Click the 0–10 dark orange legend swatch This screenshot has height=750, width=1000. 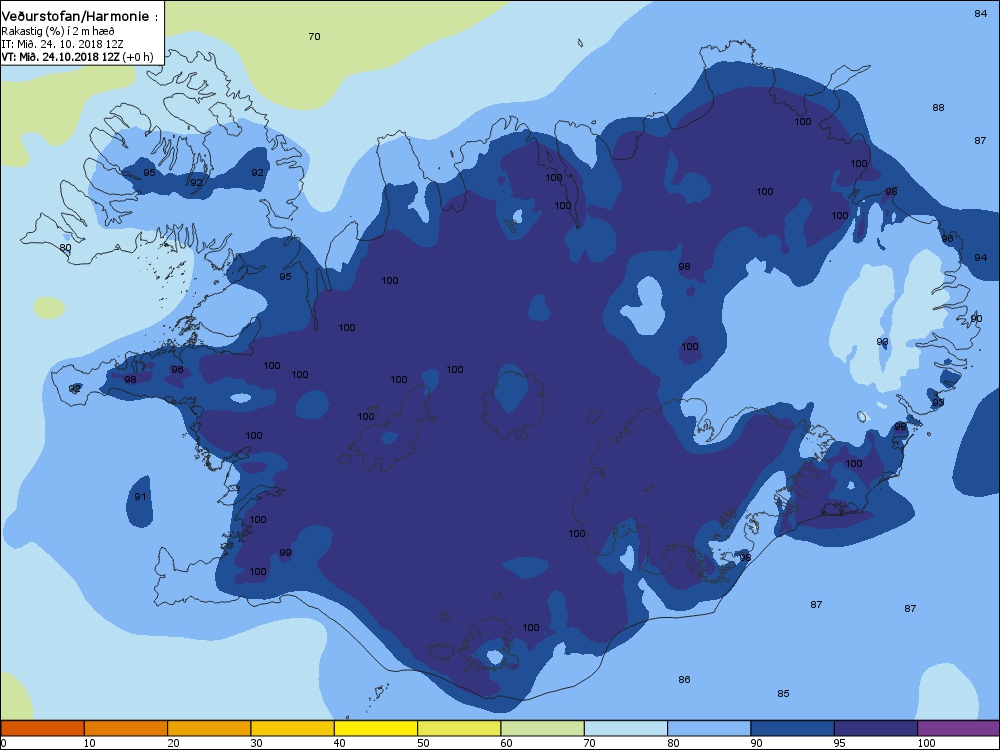coord(42,728)
